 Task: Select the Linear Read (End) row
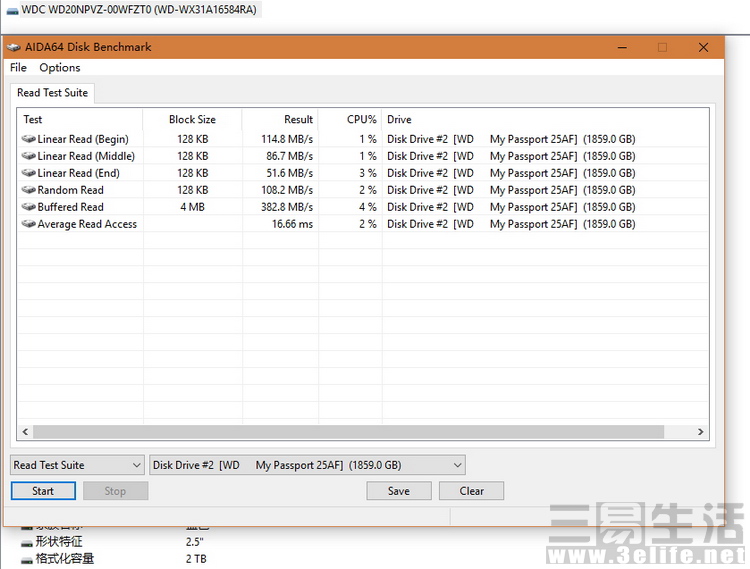tap(363, 173)
